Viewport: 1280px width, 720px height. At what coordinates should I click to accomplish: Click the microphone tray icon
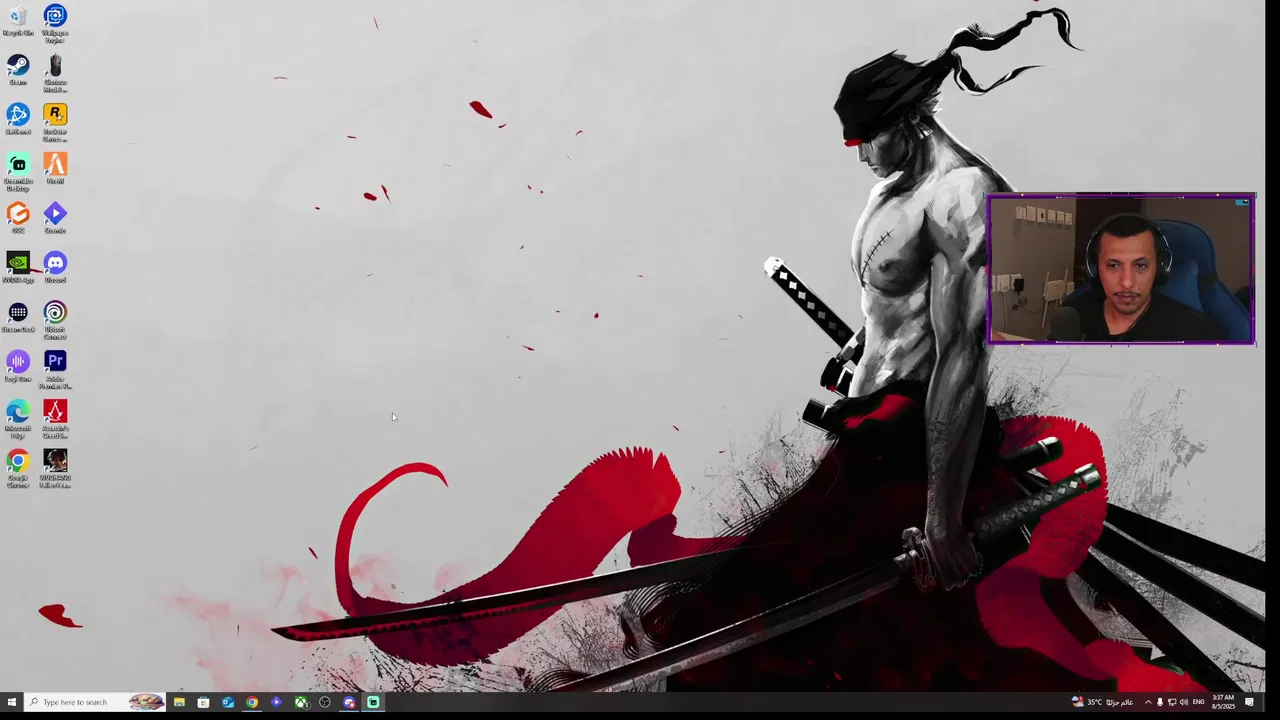[x=1160, y=702]
